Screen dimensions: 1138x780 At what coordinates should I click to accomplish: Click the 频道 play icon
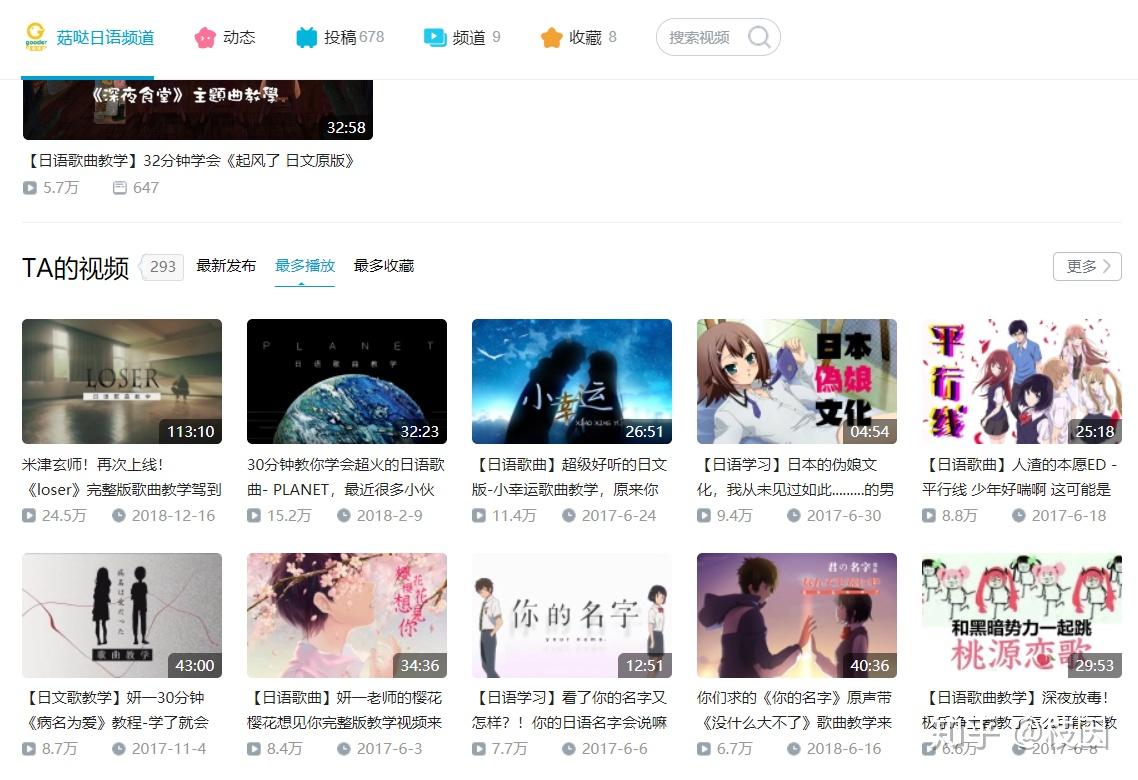(x=435, y=38)
